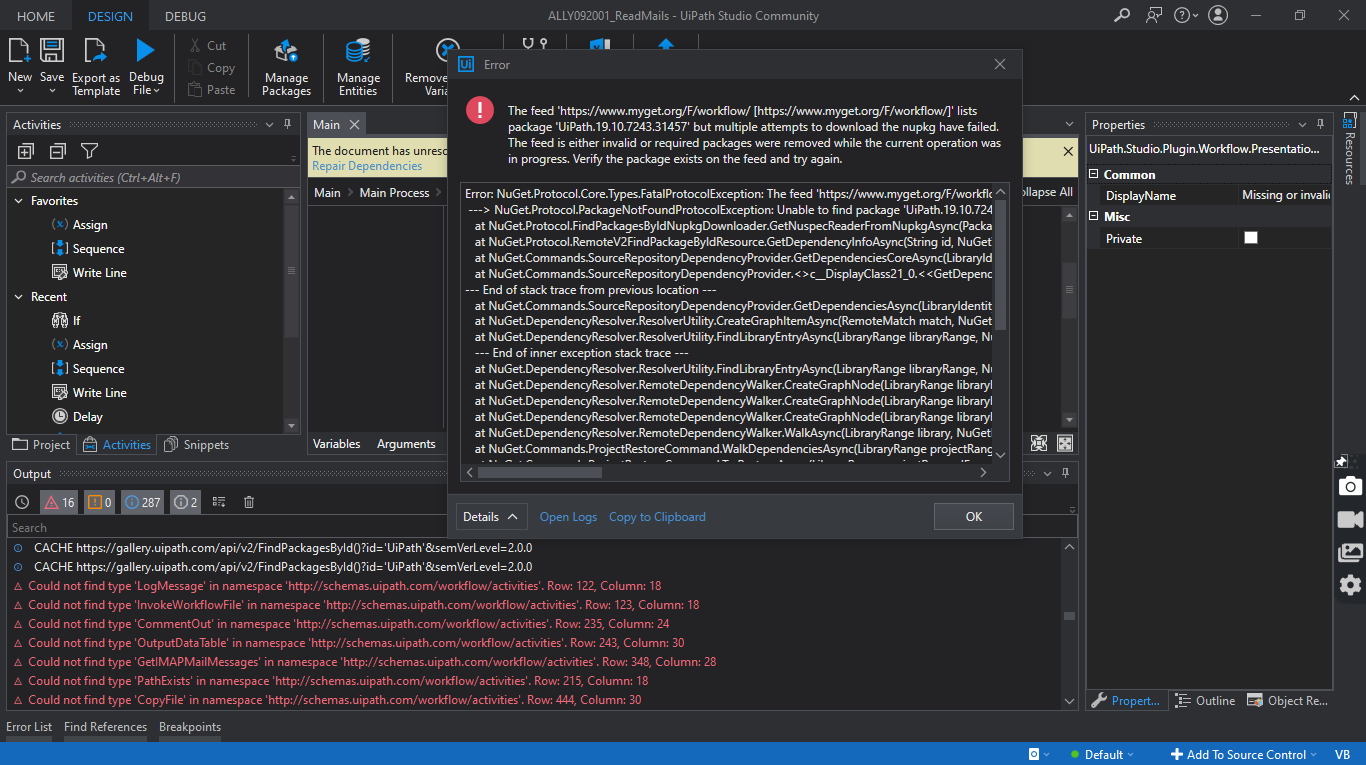Click the Open Logs link
Image resolution: width=1366 pixels, height=765 pixels.
tap(568, 517)
